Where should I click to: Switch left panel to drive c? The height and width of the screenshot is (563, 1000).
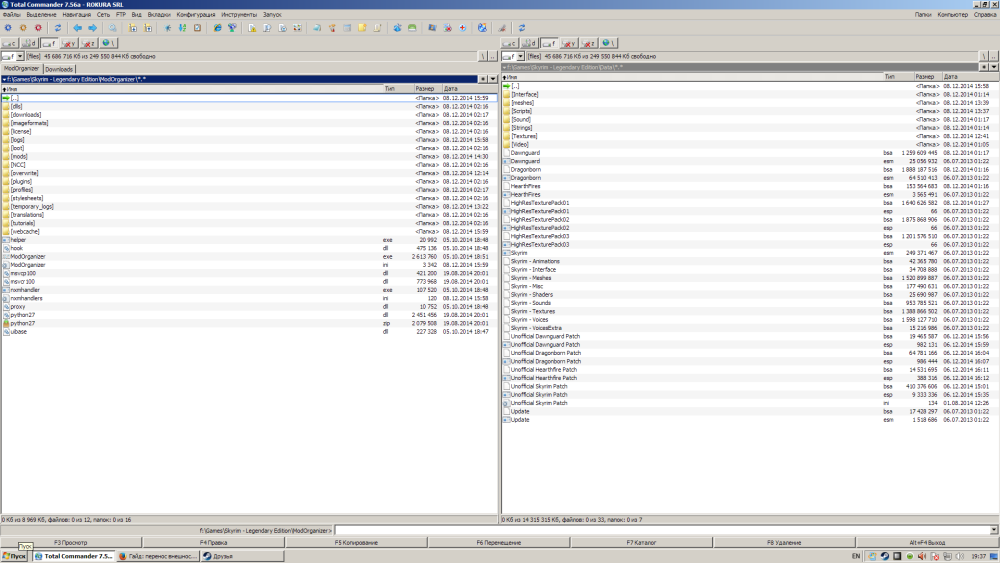pyautogui.click(x=10, y=43)
